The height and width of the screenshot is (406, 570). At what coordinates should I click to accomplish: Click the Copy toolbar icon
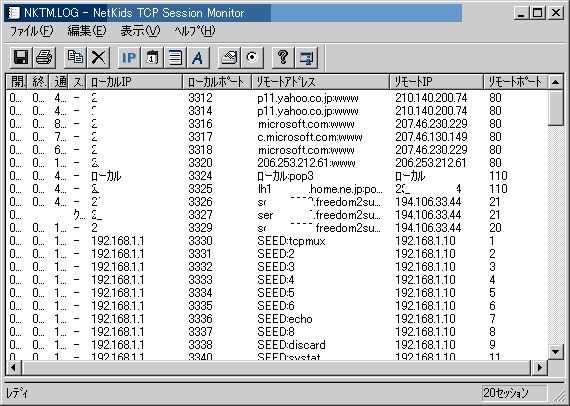(x=75, y=57)
